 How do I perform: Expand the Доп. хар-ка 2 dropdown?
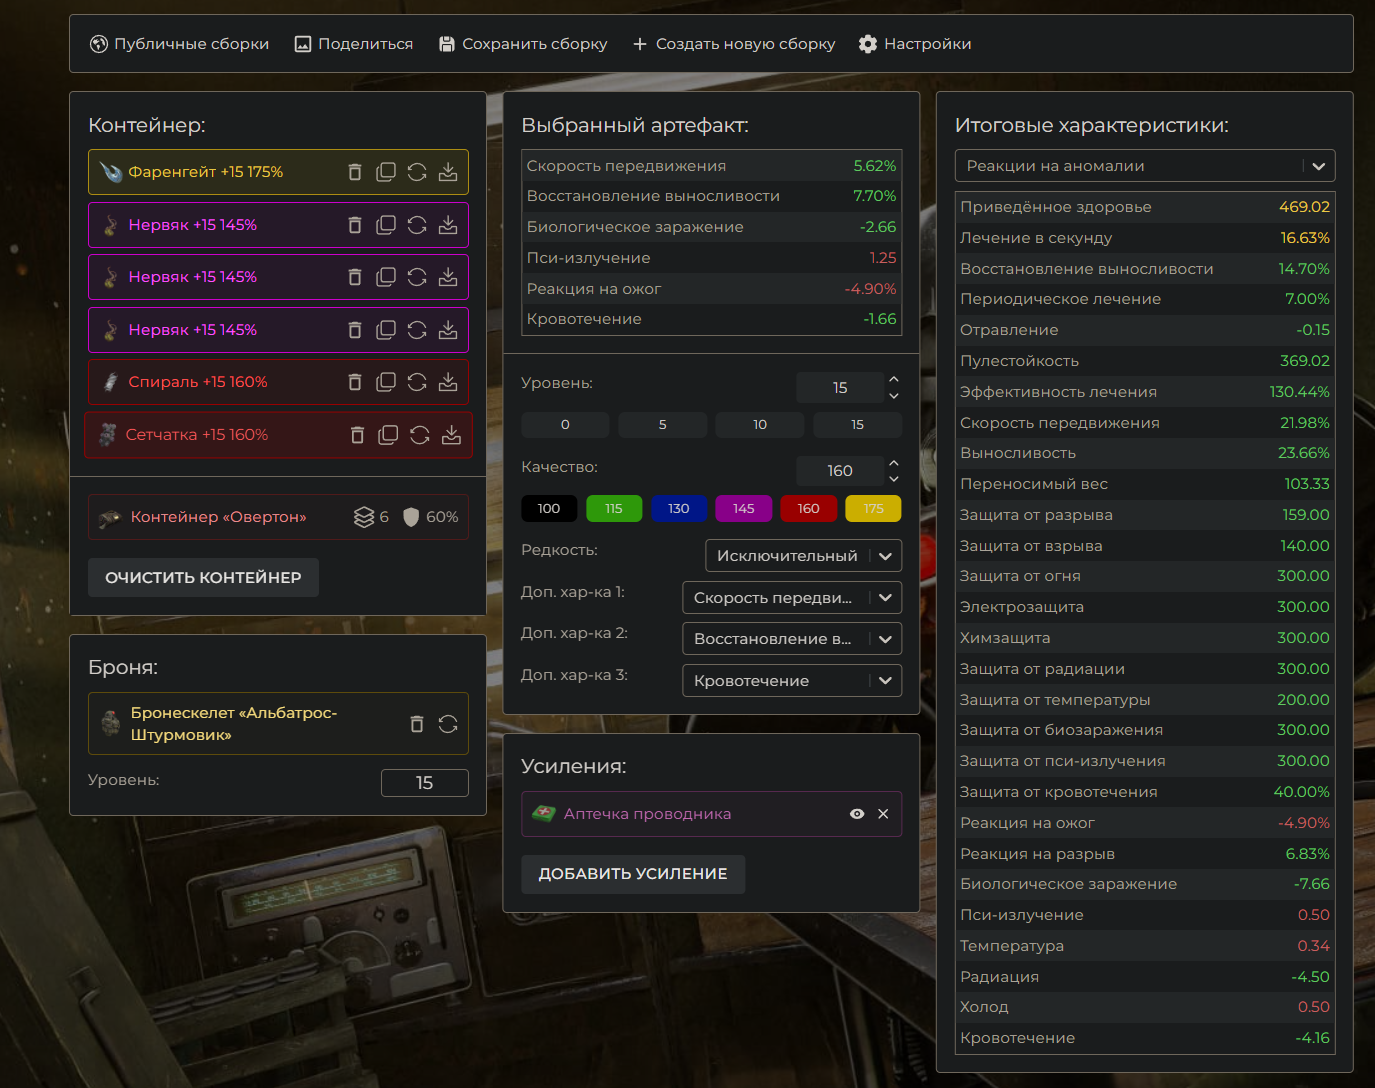[792, 639]
